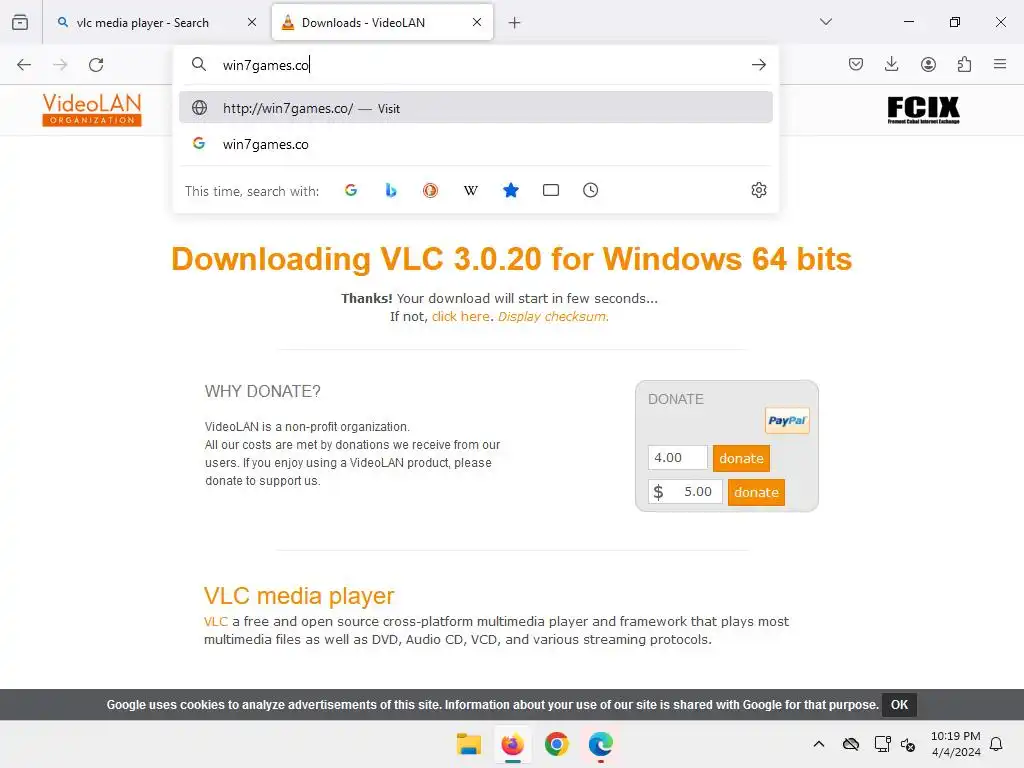
Task: Search this time with Wikipedia icon
Action: 470,190
